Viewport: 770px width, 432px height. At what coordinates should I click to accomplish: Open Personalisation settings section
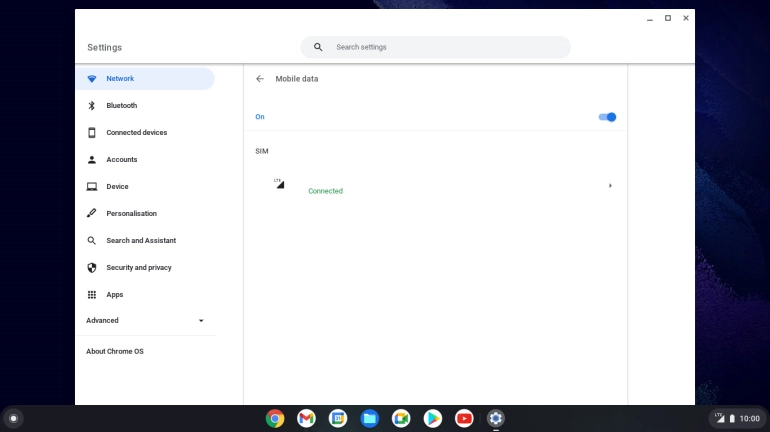pyautogui.click(x=131, y=214)
